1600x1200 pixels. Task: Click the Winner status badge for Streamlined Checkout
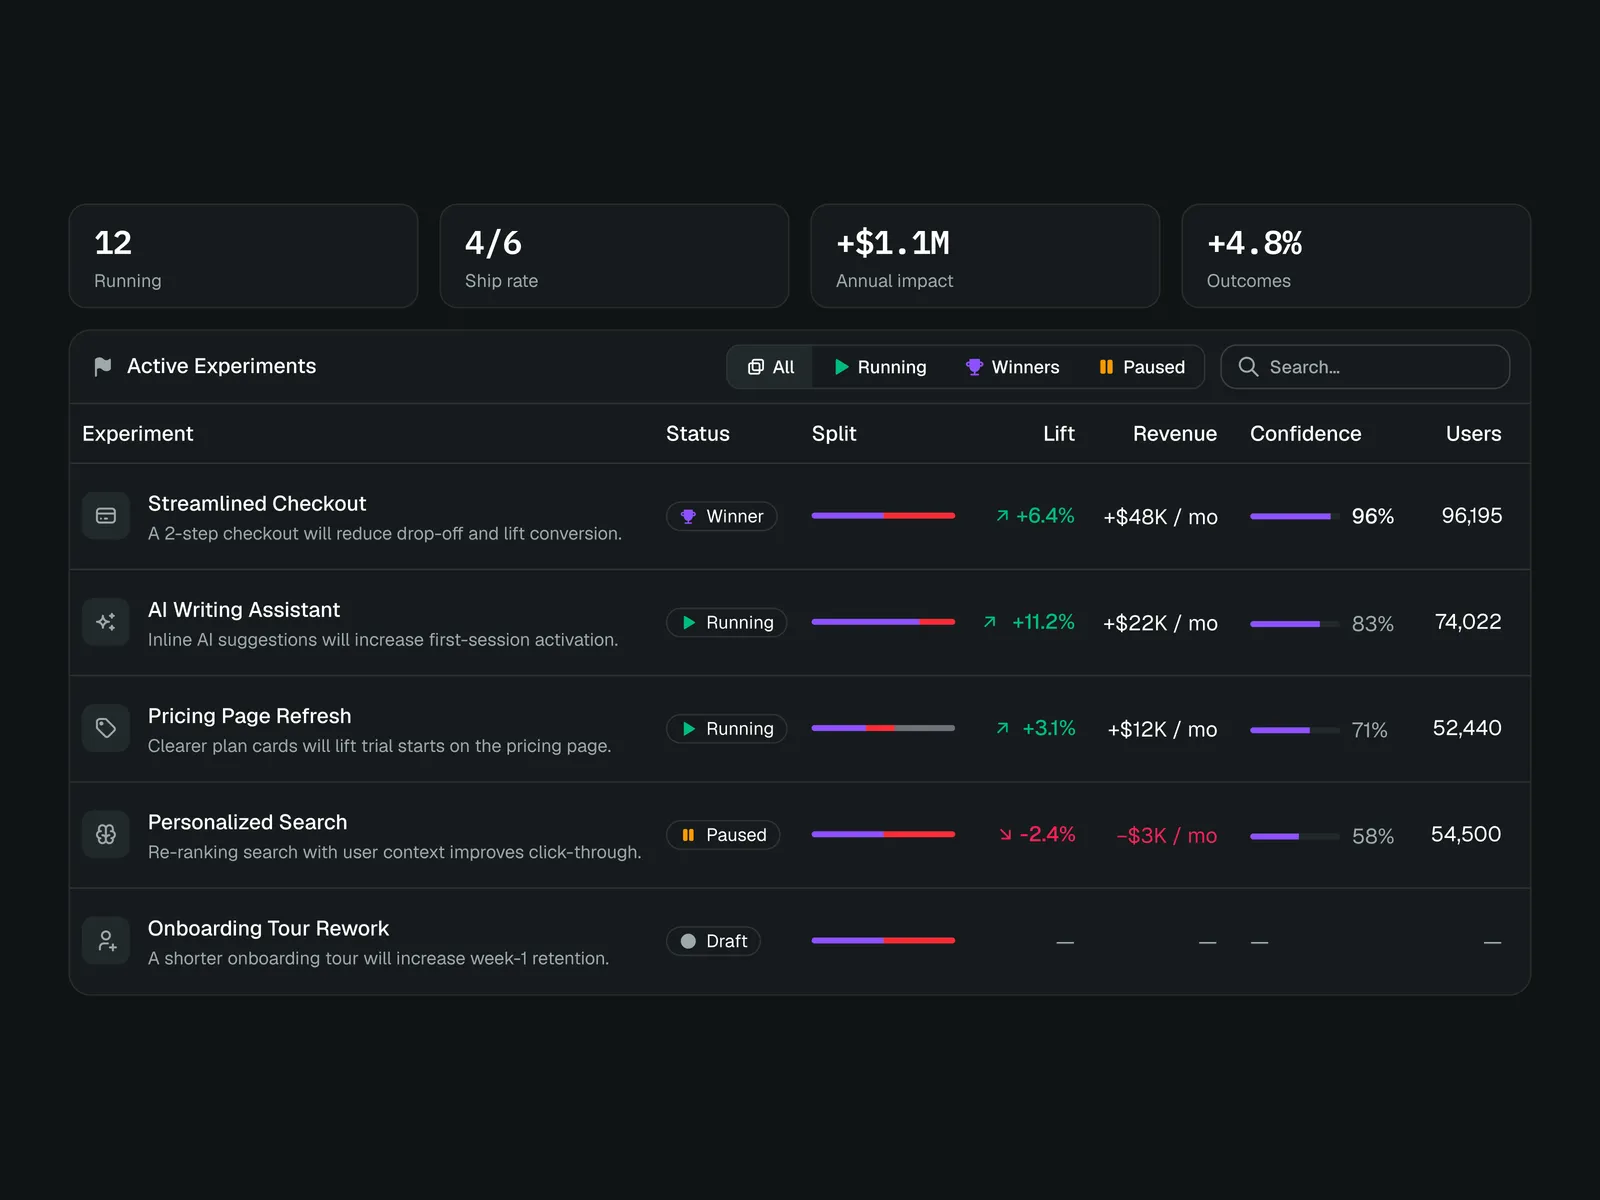tap(722, 516)
